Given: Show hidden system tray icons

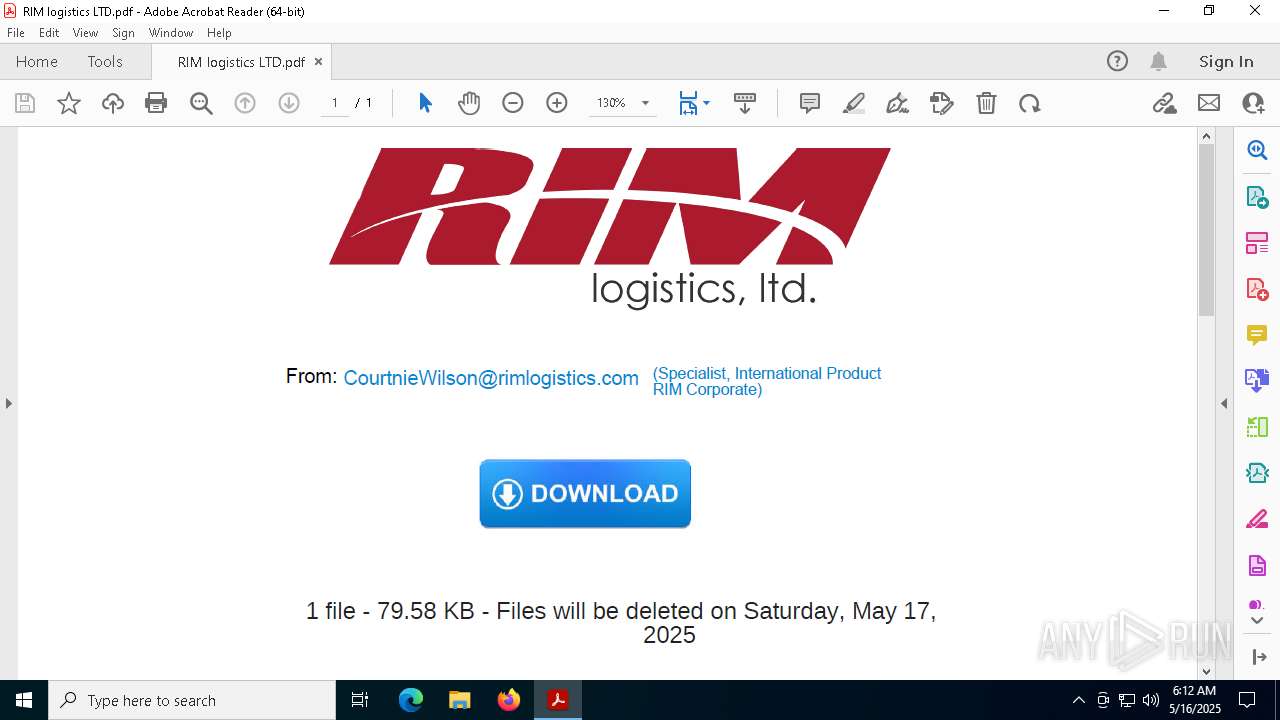Looking at the screenshot, I should [1078, 700].
